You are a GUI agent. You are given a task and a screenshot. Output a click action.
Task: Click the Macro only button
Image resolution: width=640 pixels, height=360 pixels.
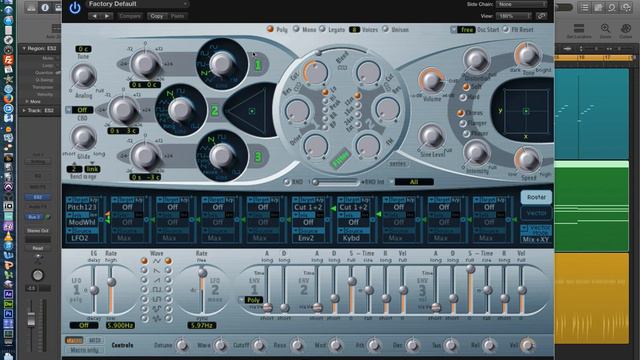click(x=84, y=350)
